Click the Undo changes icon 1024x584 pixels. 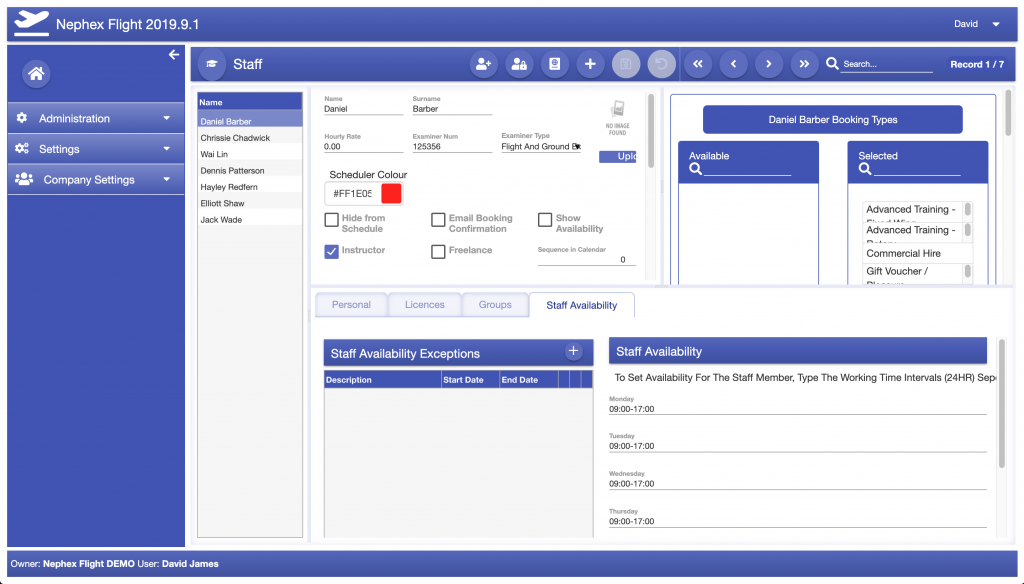point(661,64)
